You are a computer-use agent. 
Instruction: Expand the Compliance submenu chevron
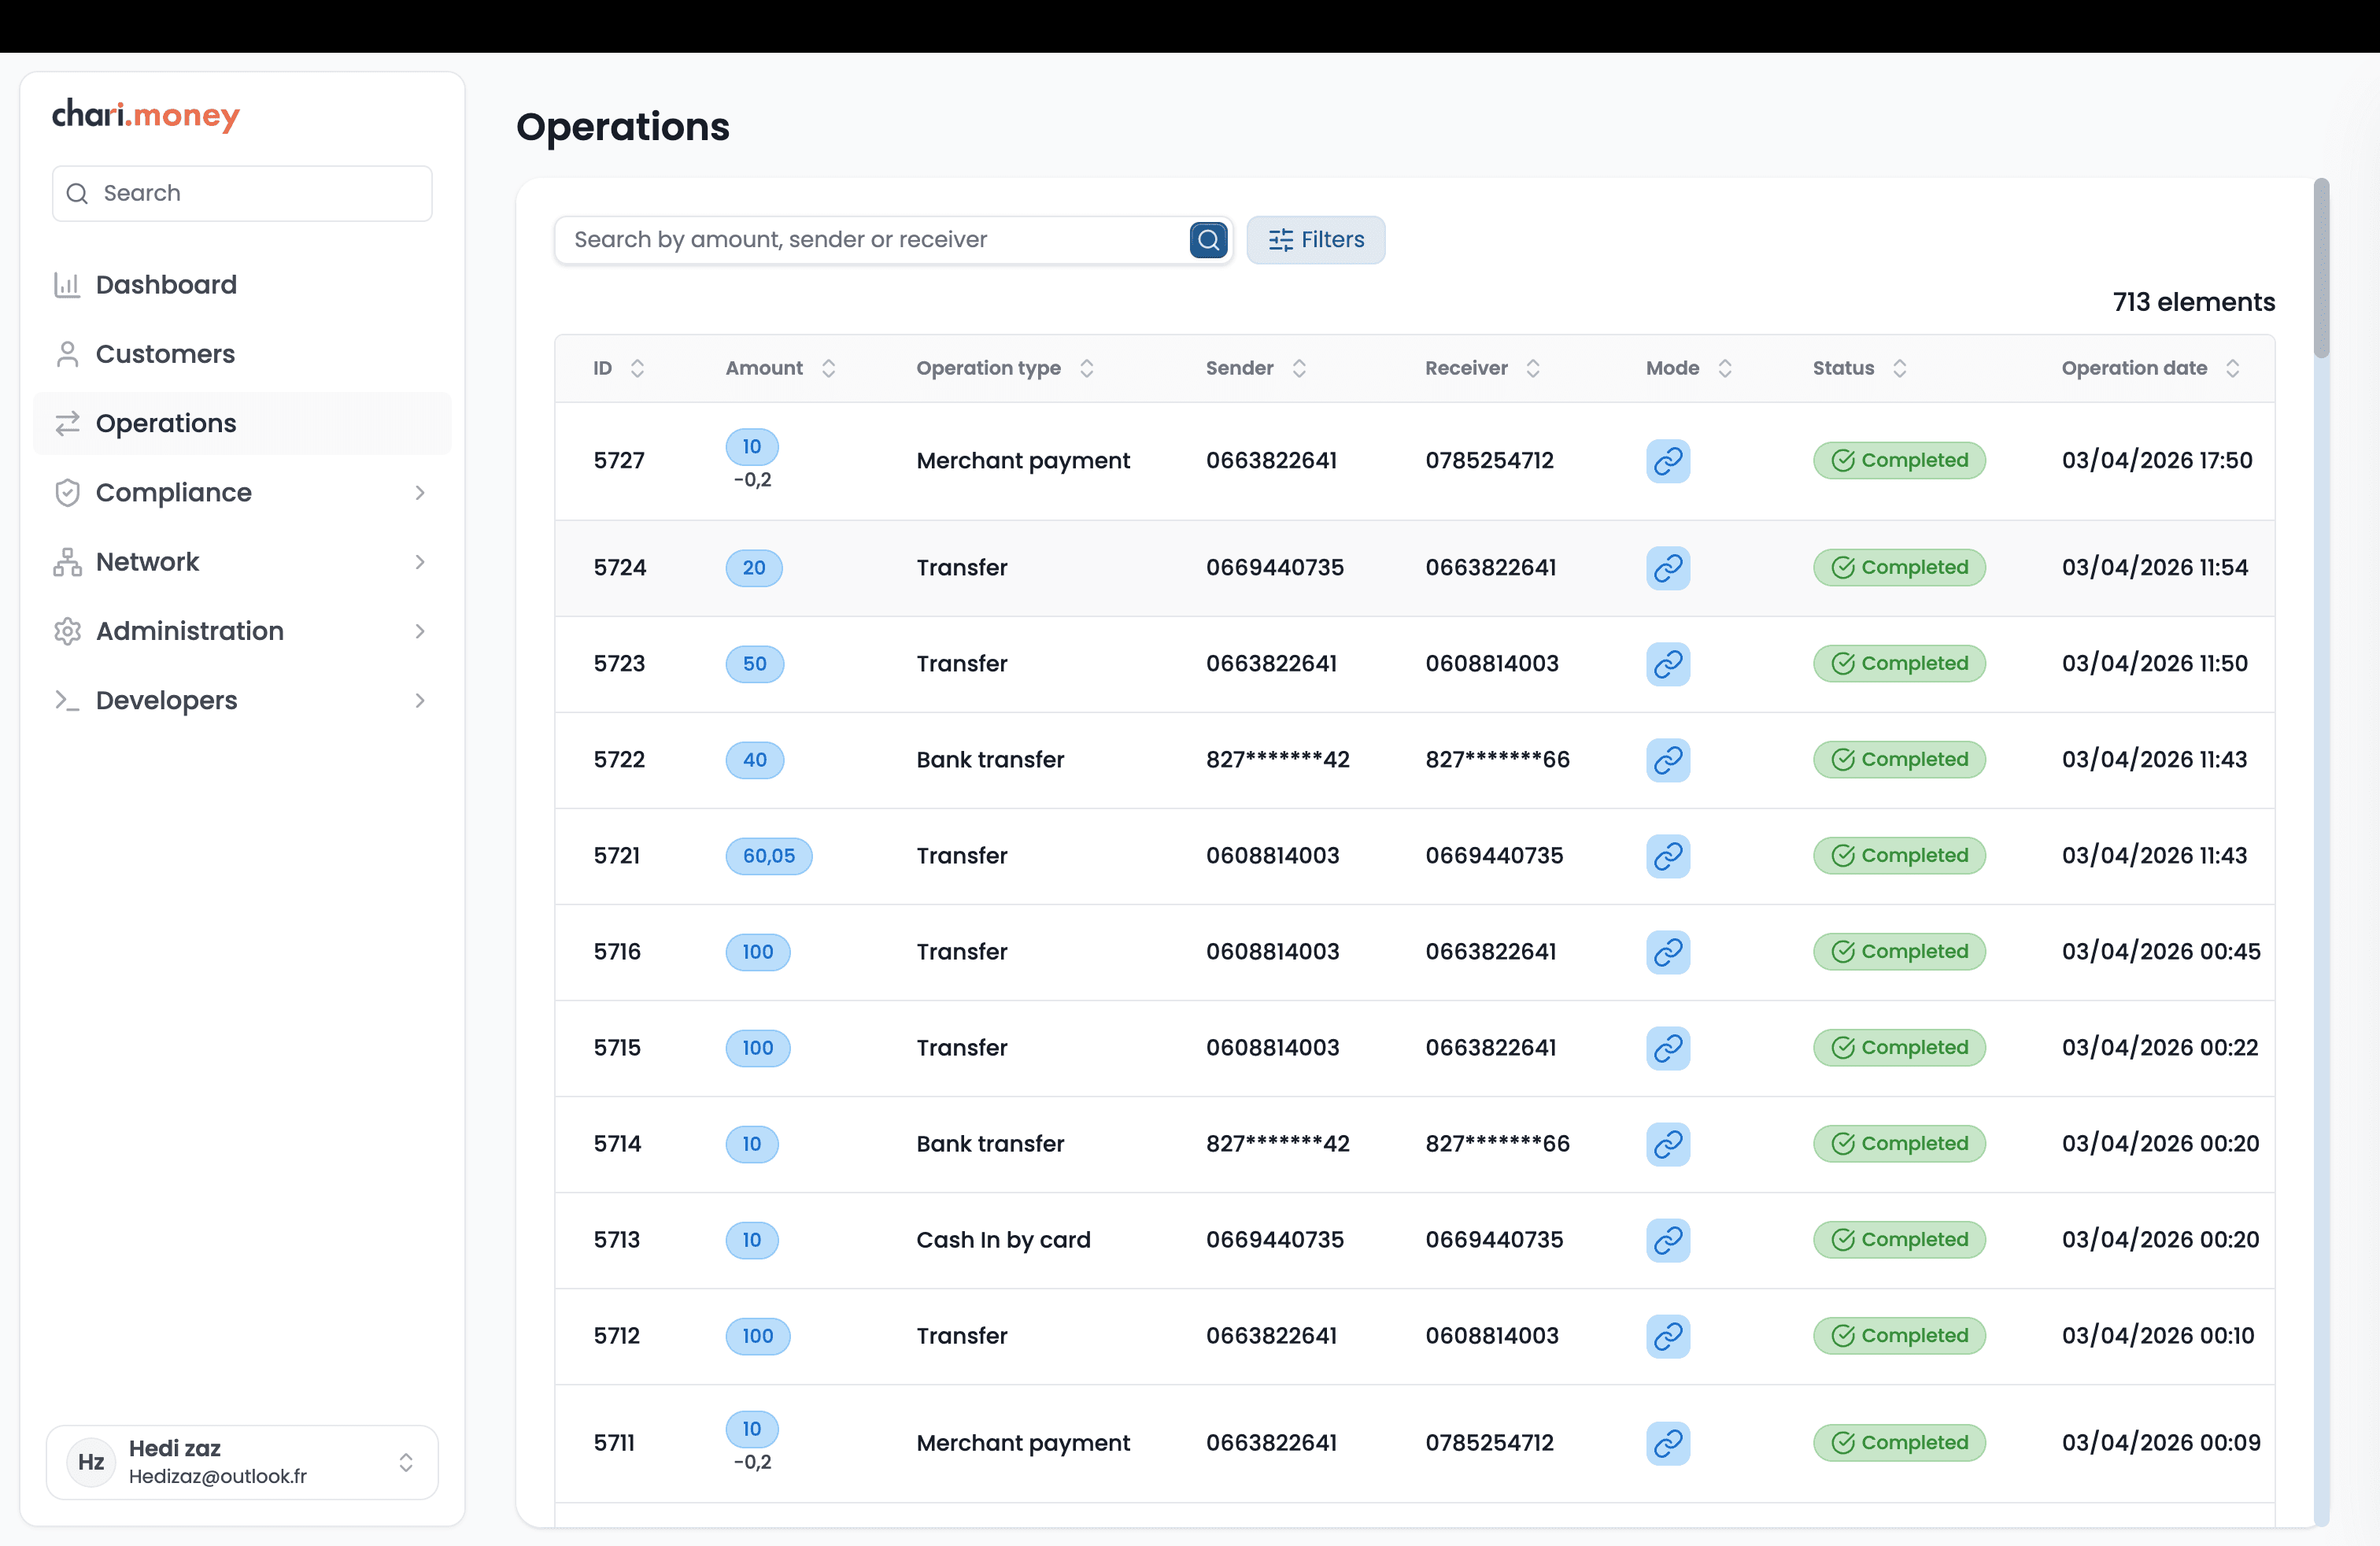(420, 493)
